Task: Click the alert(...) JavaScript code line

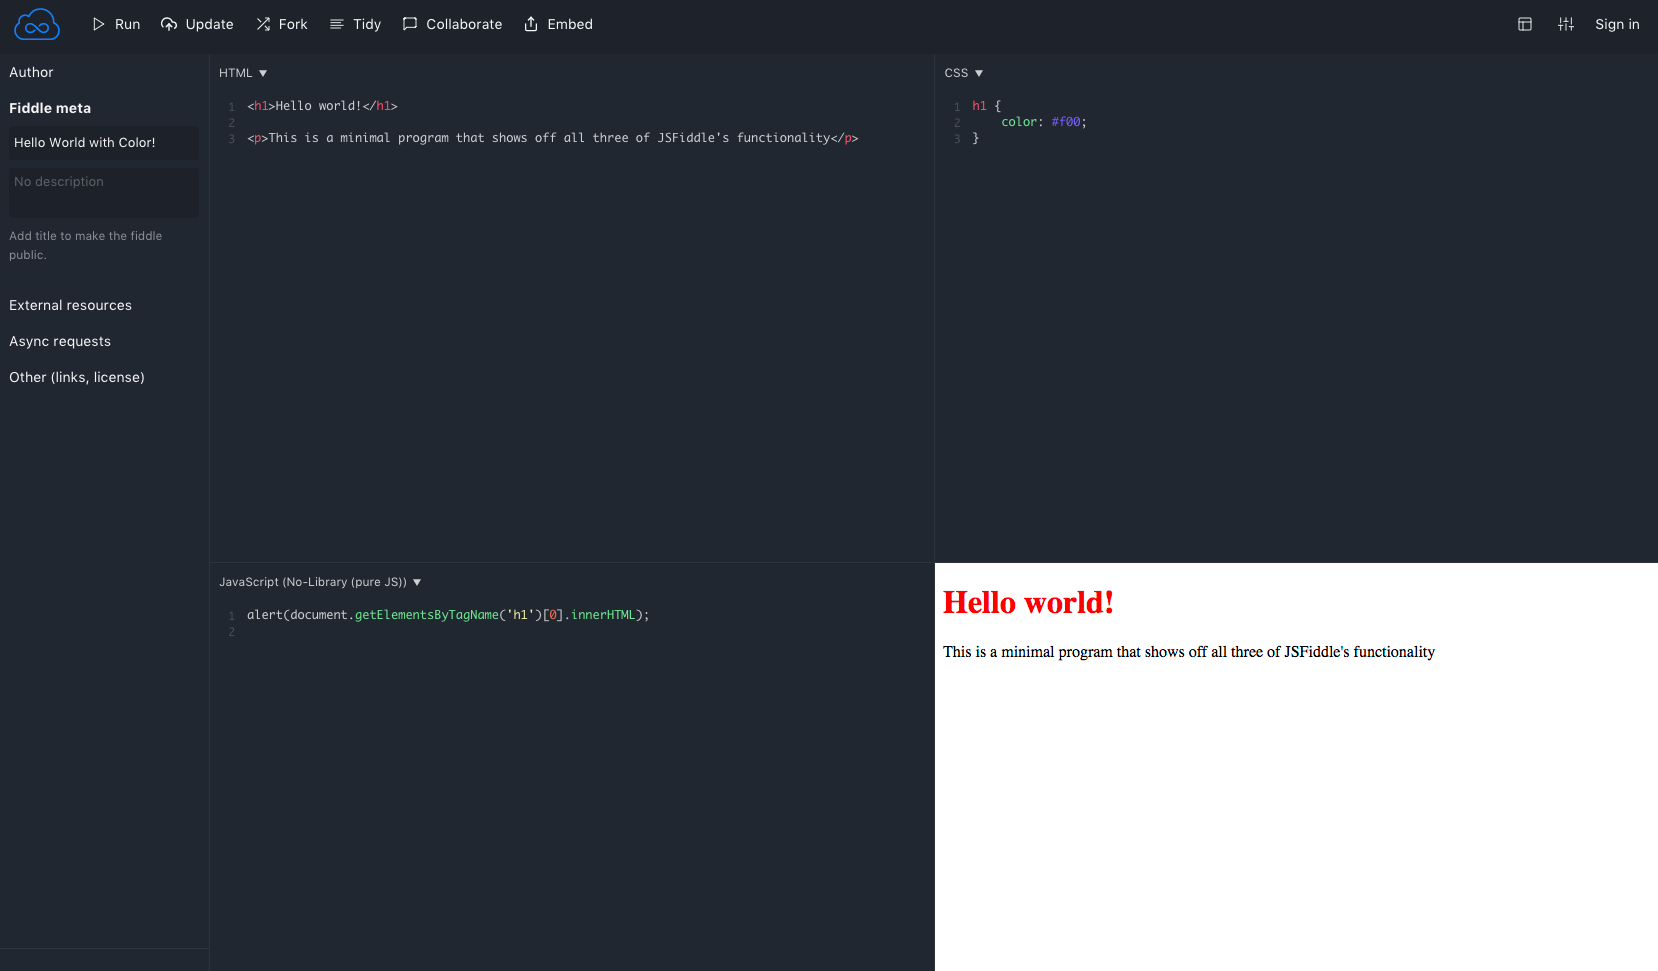Action: pos(448,615)
